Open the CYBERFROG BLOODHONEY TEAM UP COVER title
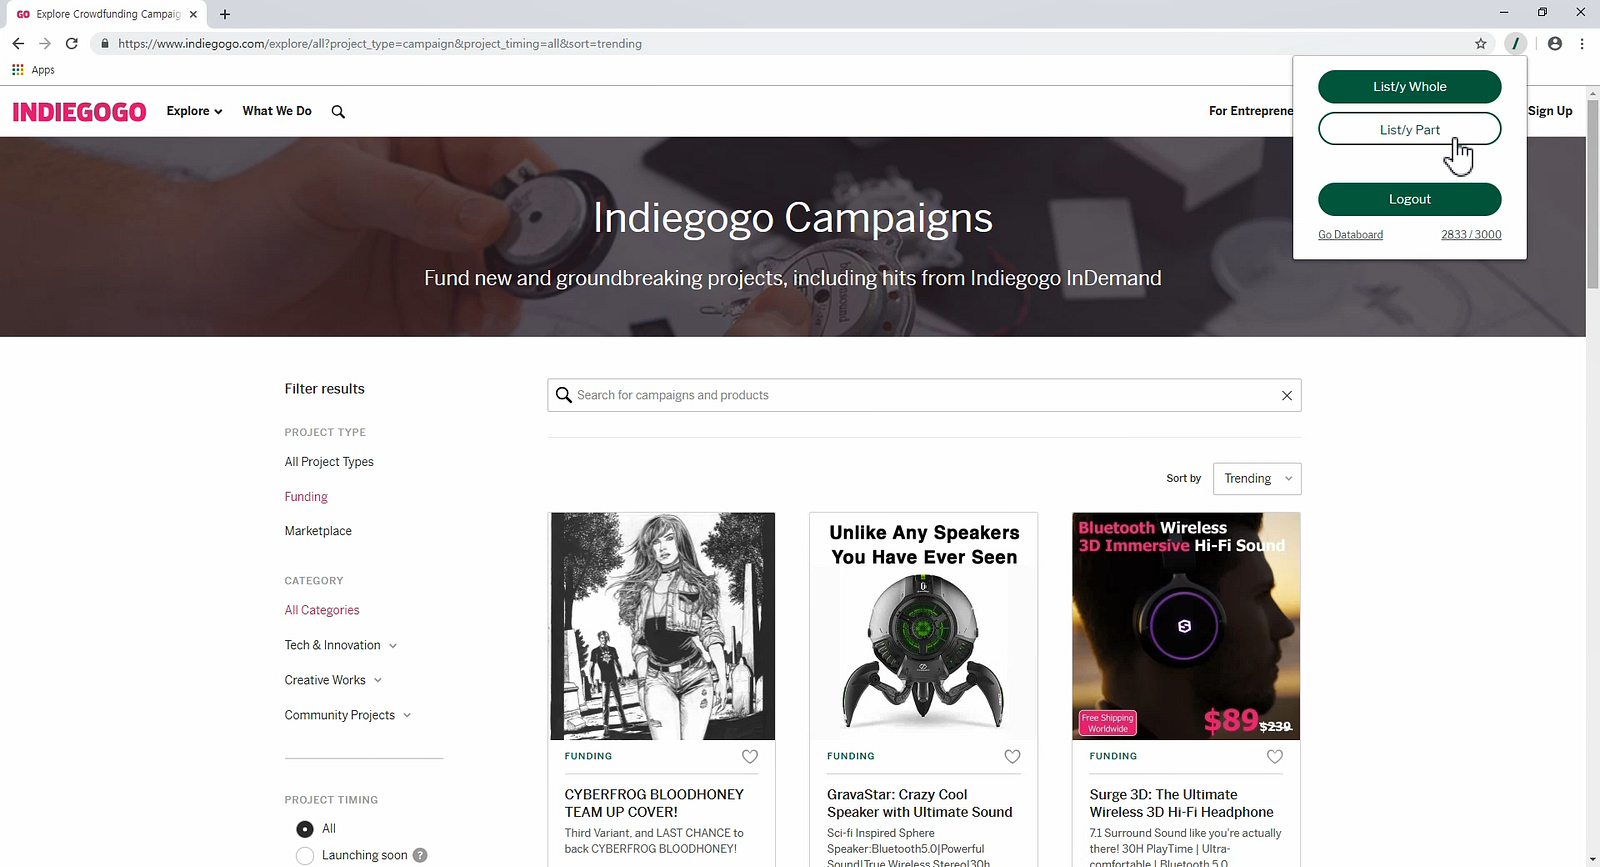The height and width of the screenshot is (867, 1600). pyautogui.click(x=654, y=803)
